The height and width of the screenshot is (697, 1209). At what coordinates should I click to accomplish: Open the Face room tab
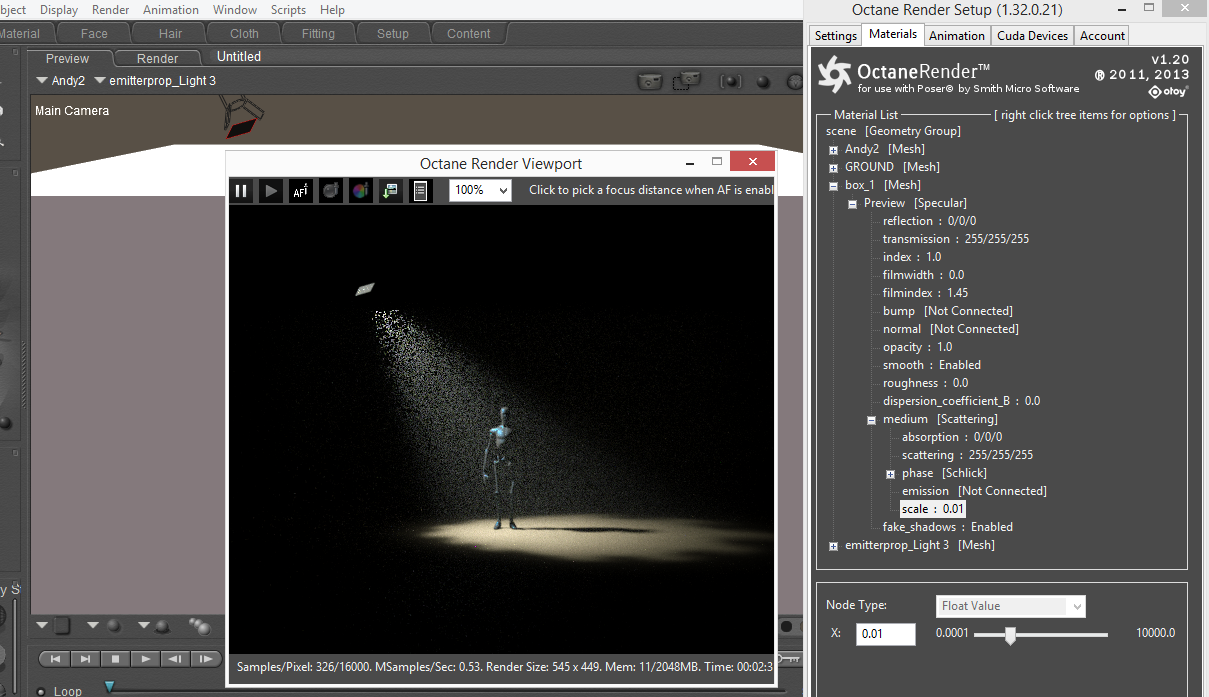pos(94,33)
